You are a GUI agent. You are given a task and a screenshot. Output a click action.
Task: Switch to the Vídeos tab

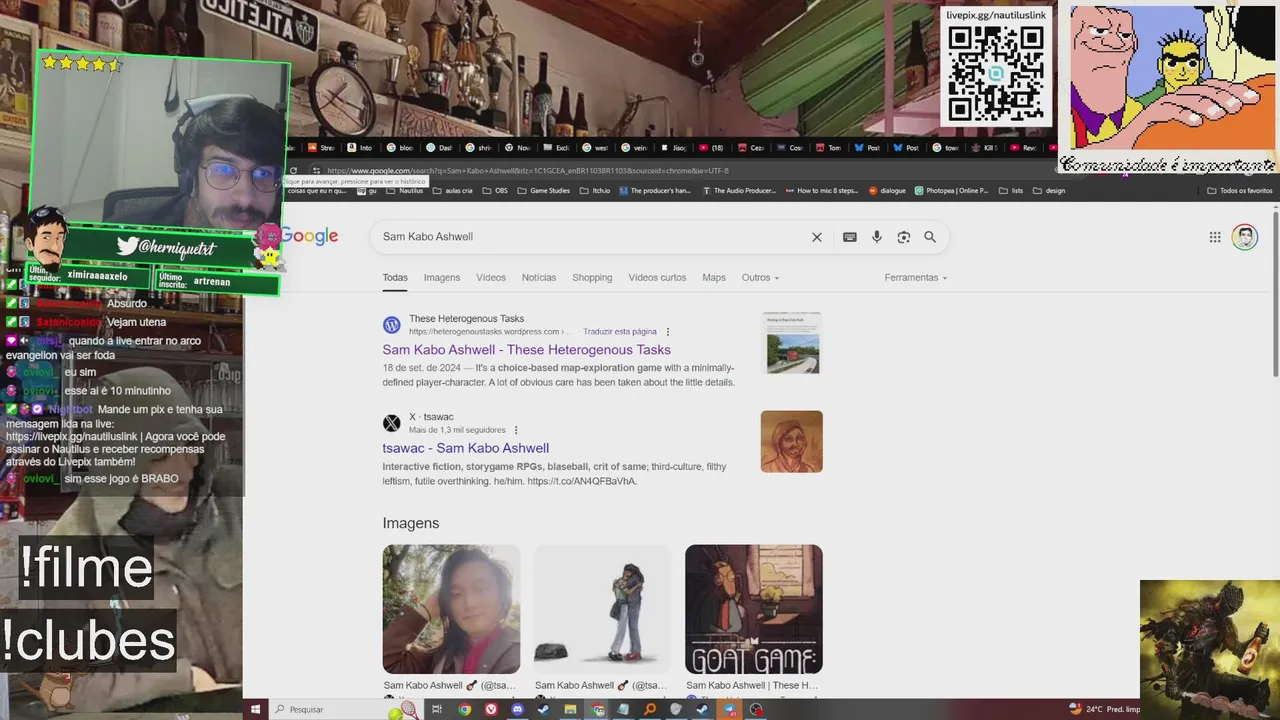tap(491, 278)
